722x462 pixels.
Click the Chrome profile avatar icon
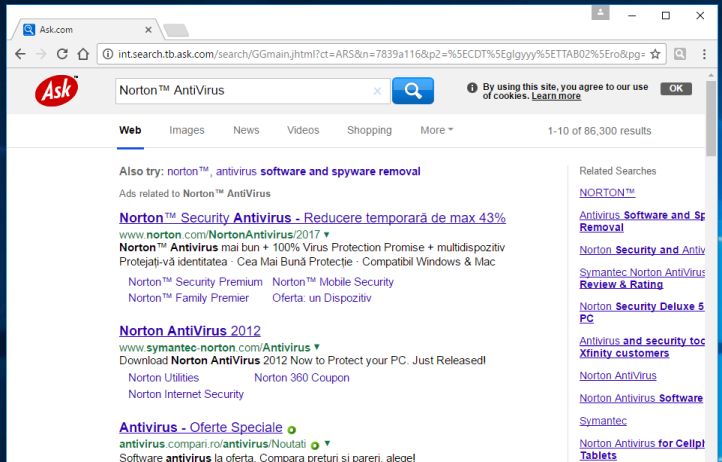pos(600,13)
